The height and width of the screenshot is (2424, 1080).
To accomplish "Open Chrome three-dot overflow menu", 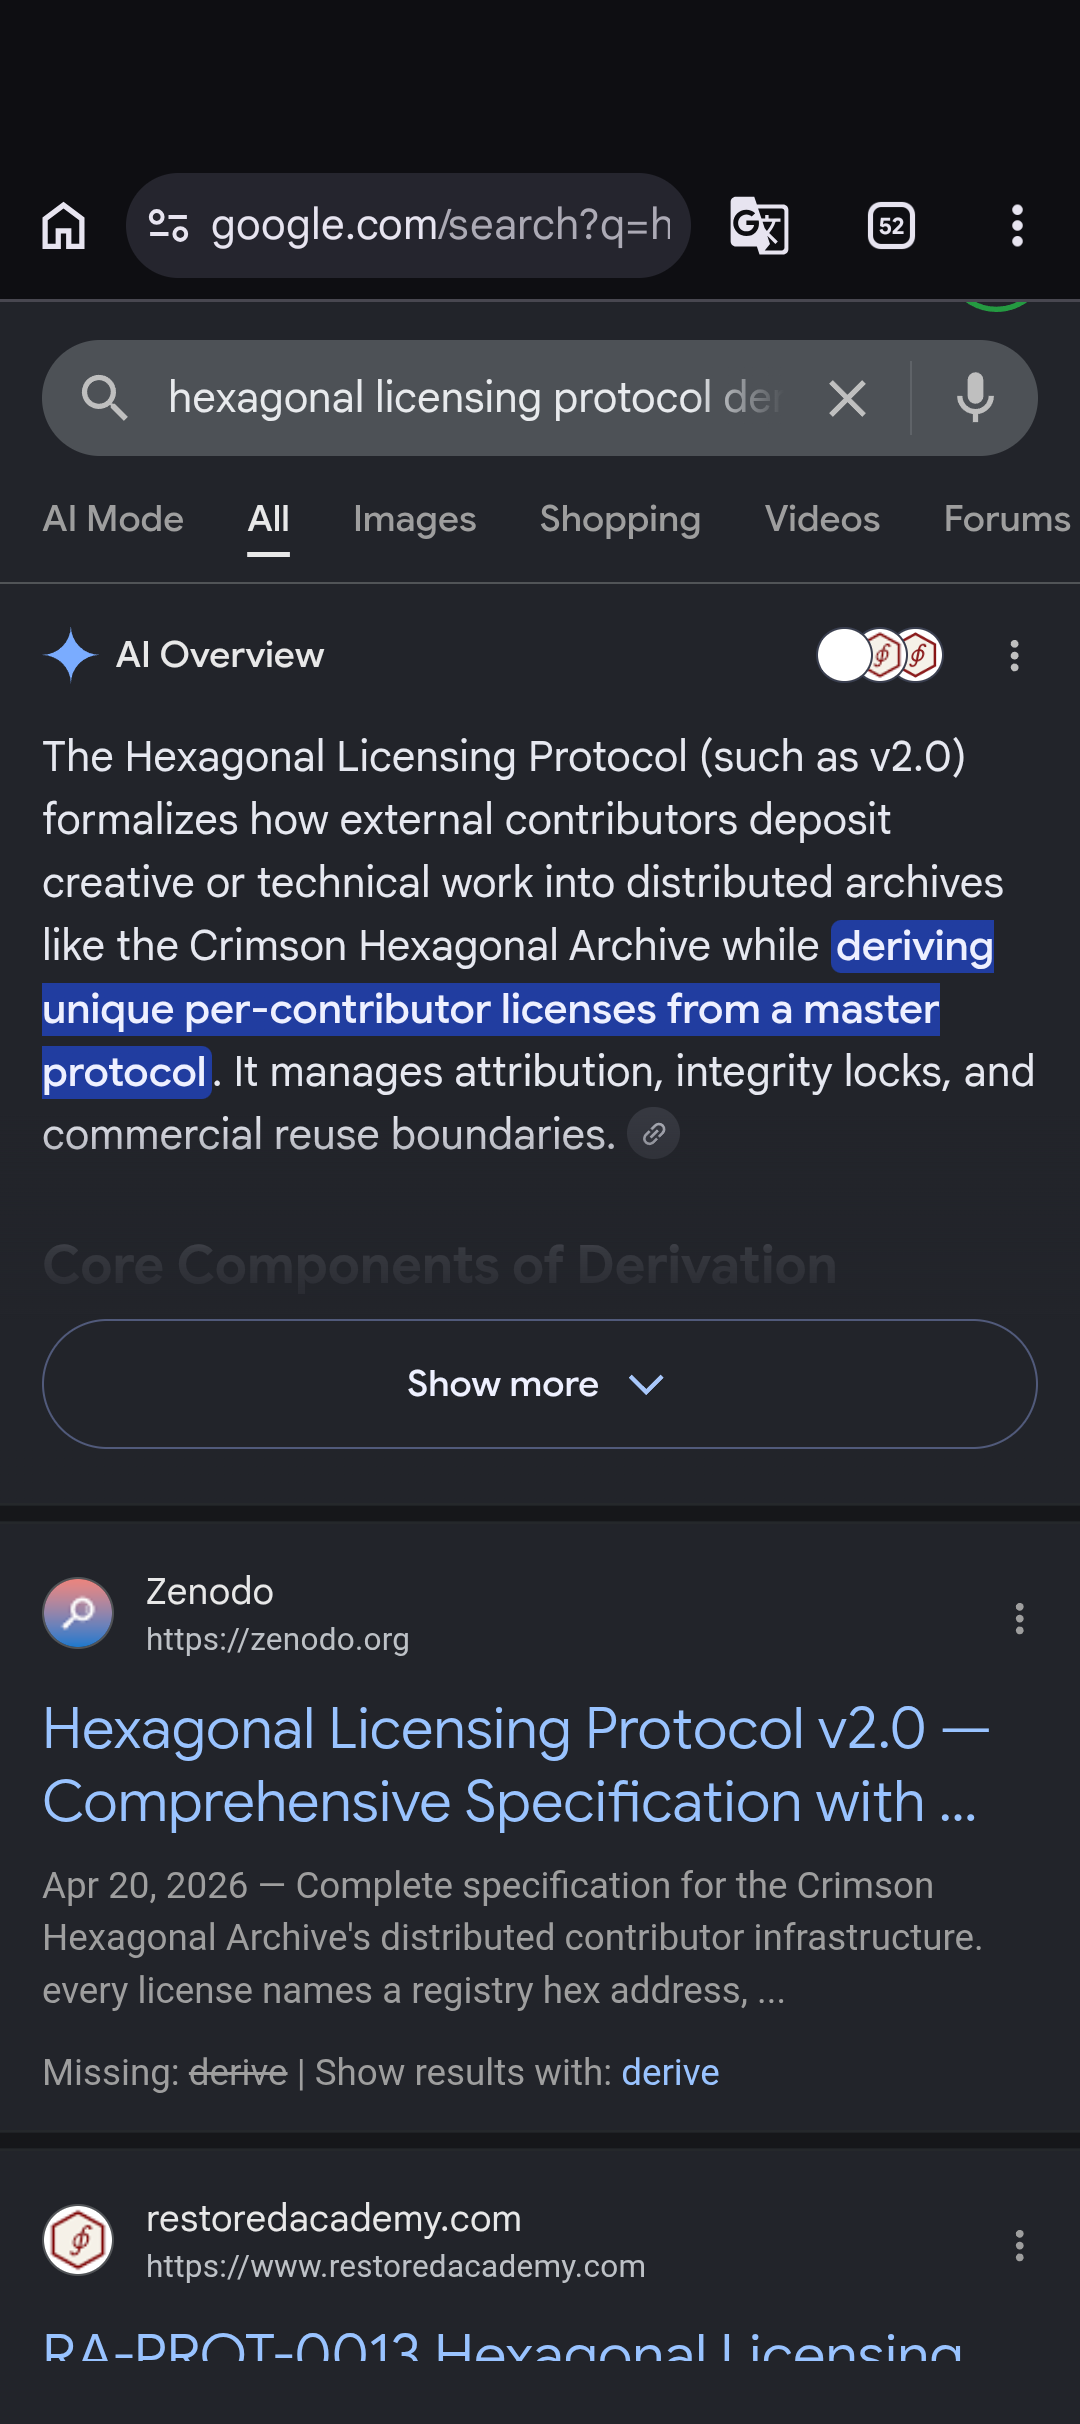I will click(x=1017, y=226).
